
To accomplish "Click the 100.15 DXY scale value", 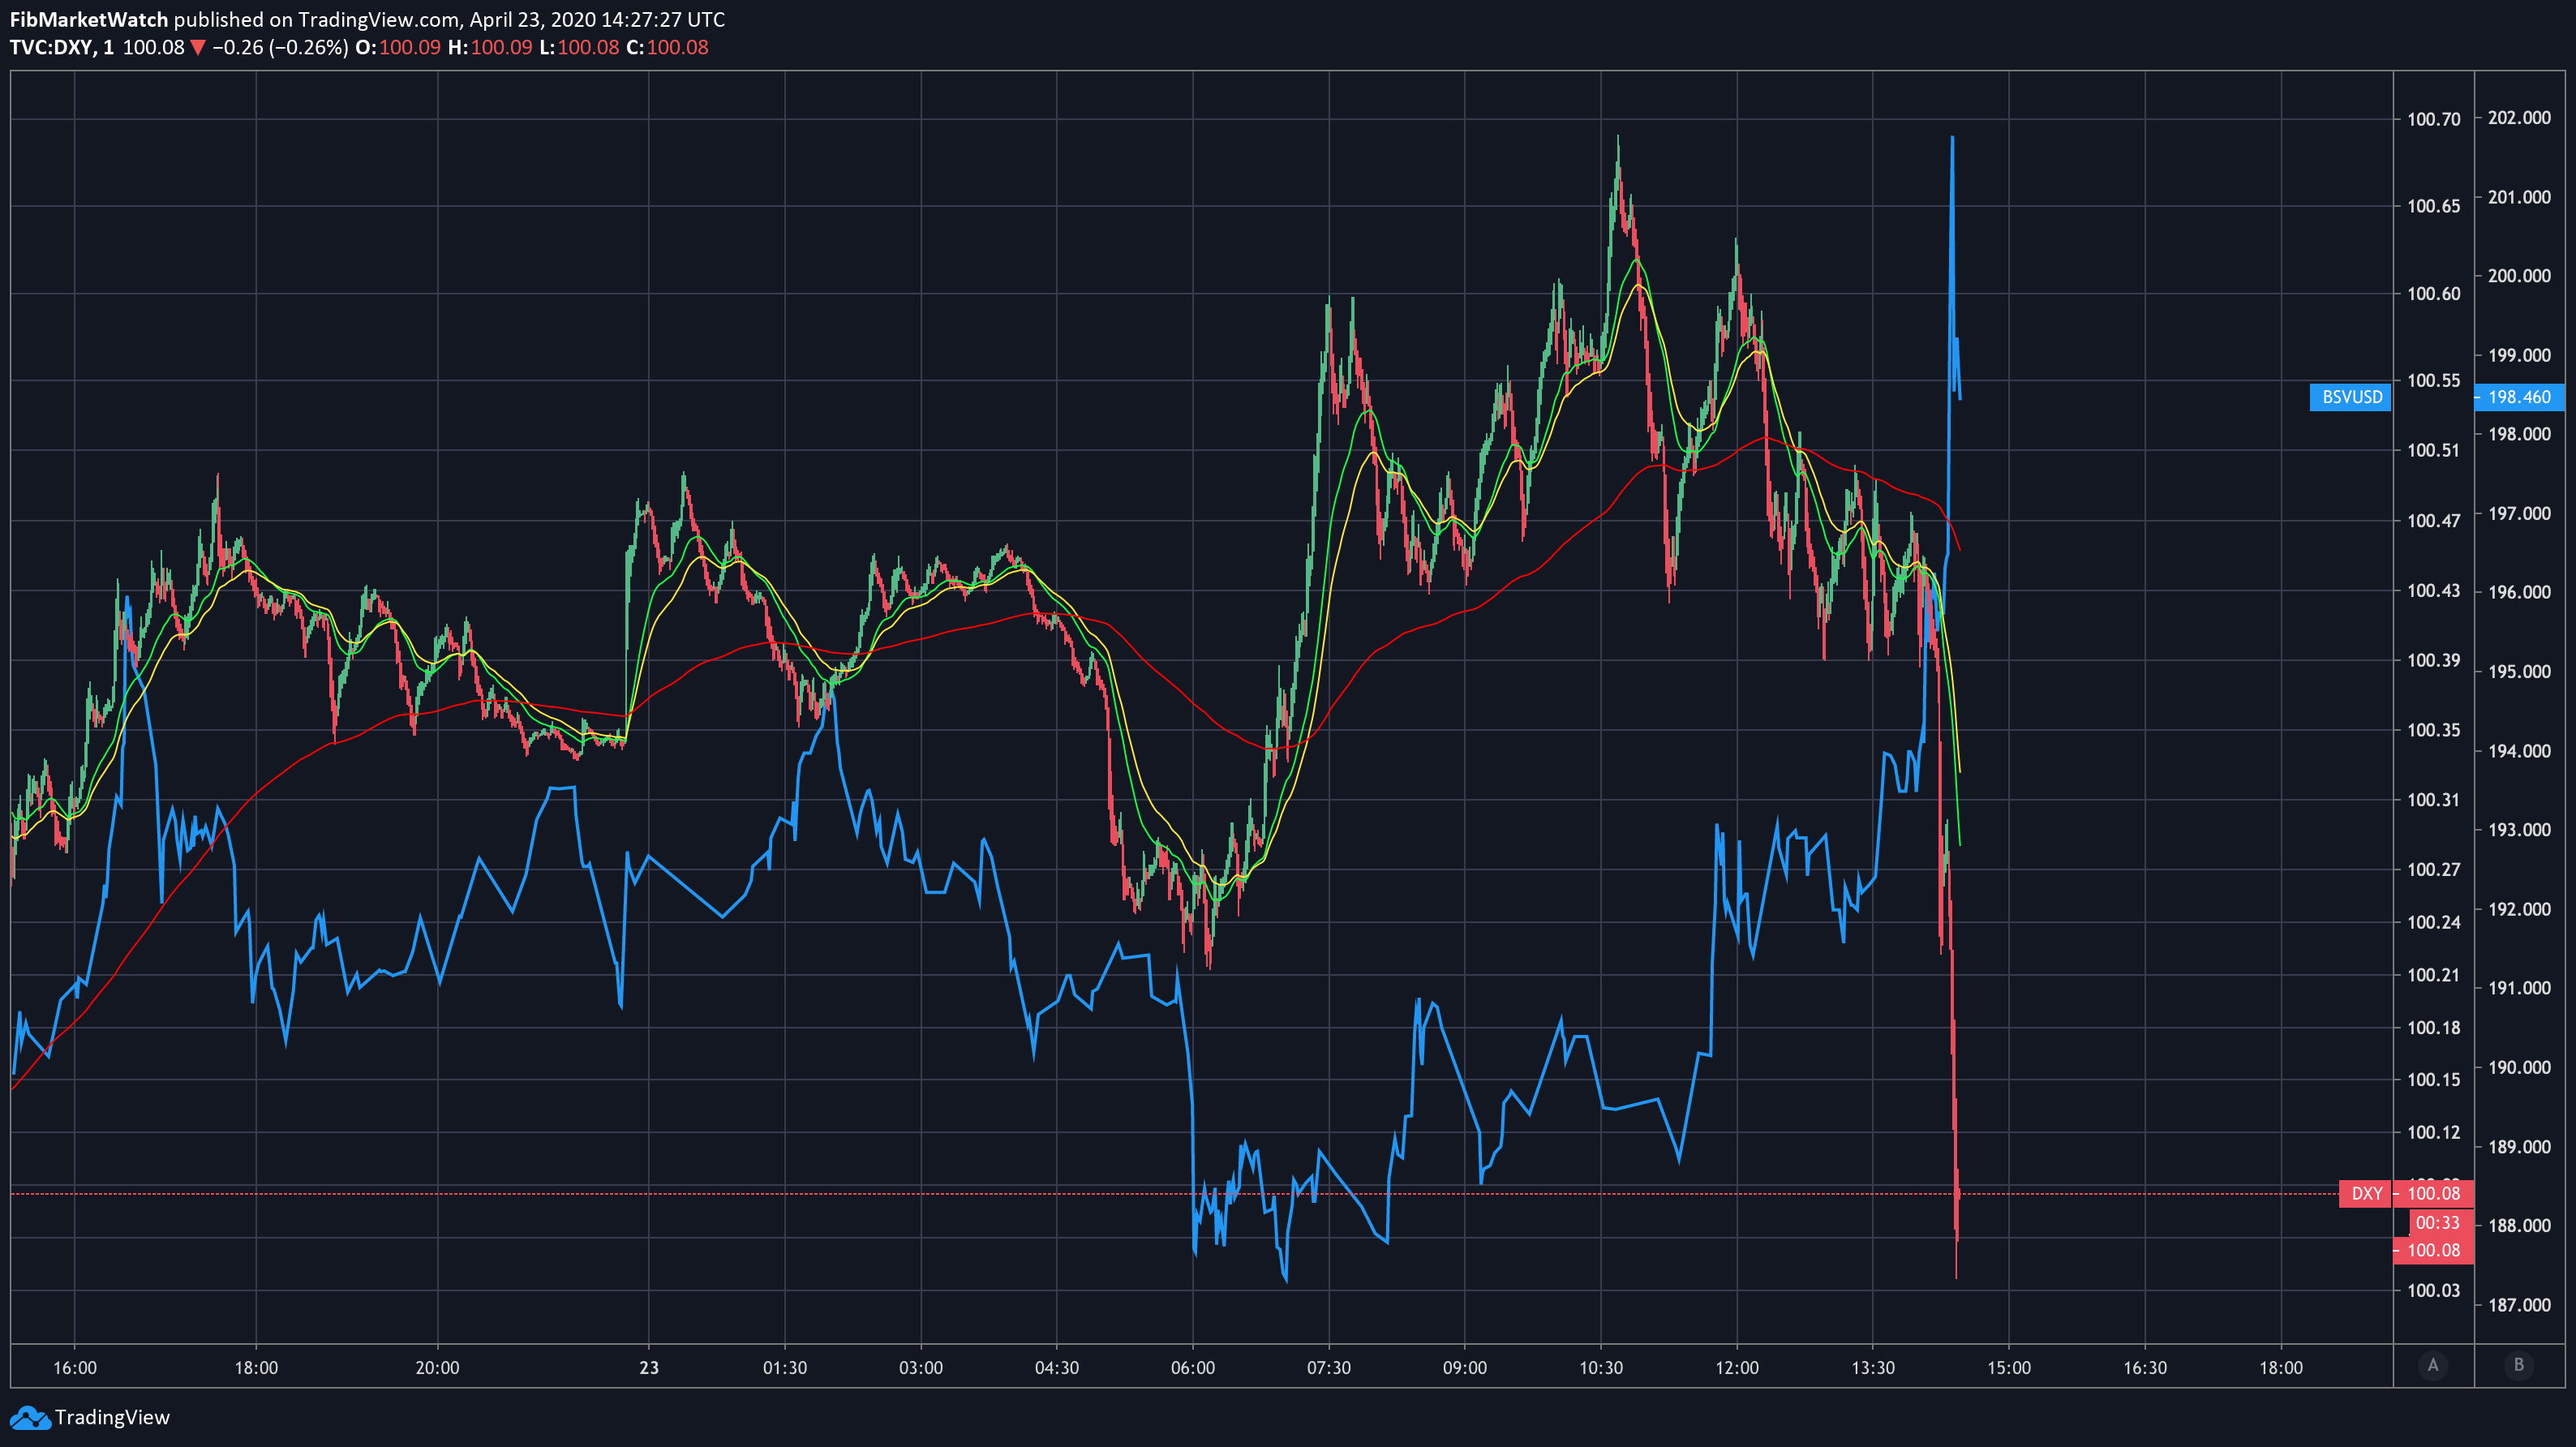I will [2434, 1079].
